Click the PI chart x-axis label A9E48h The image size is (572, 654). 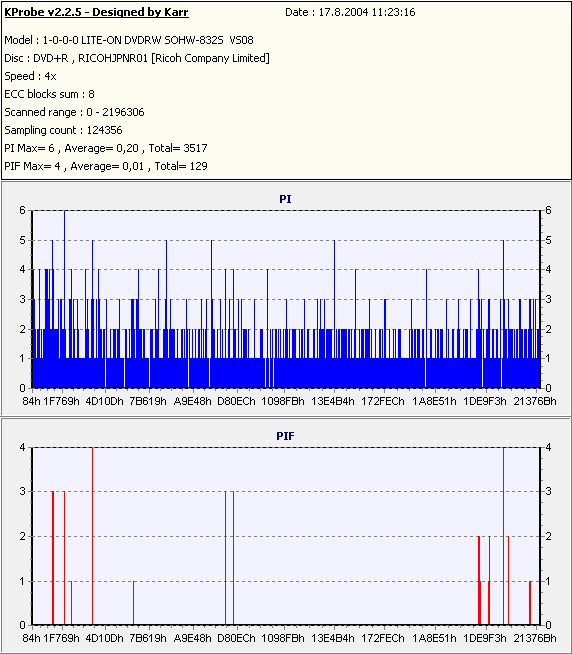tap(193, 401)
